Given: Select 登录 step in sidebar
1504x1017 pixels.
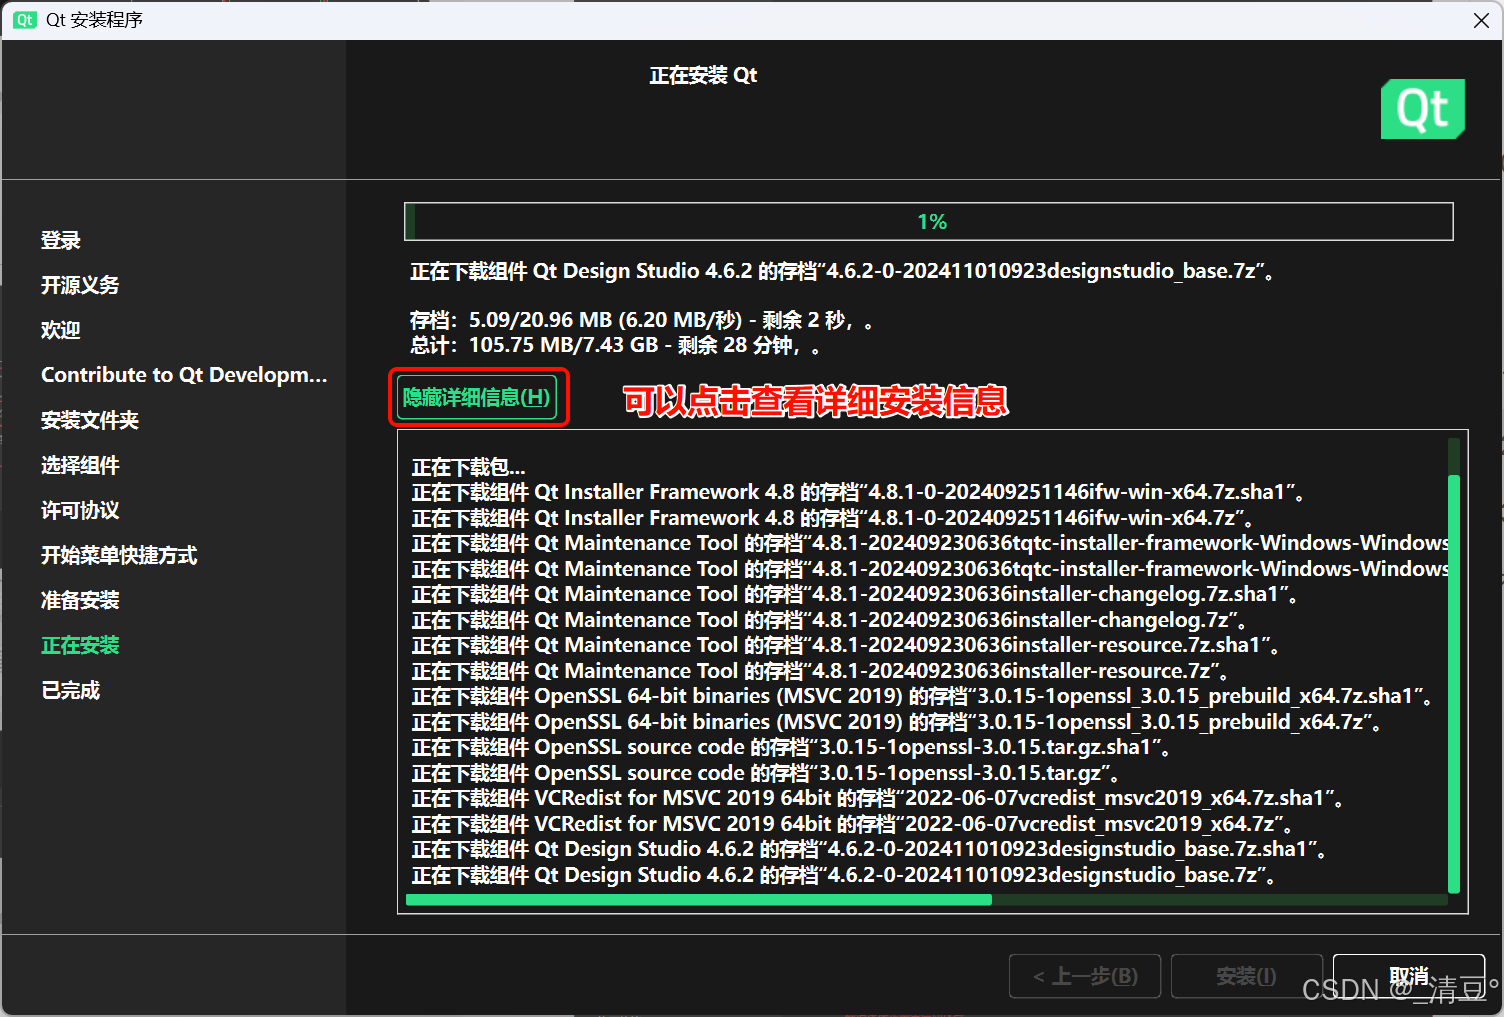Looking at the screenshot, I should 61,240.
